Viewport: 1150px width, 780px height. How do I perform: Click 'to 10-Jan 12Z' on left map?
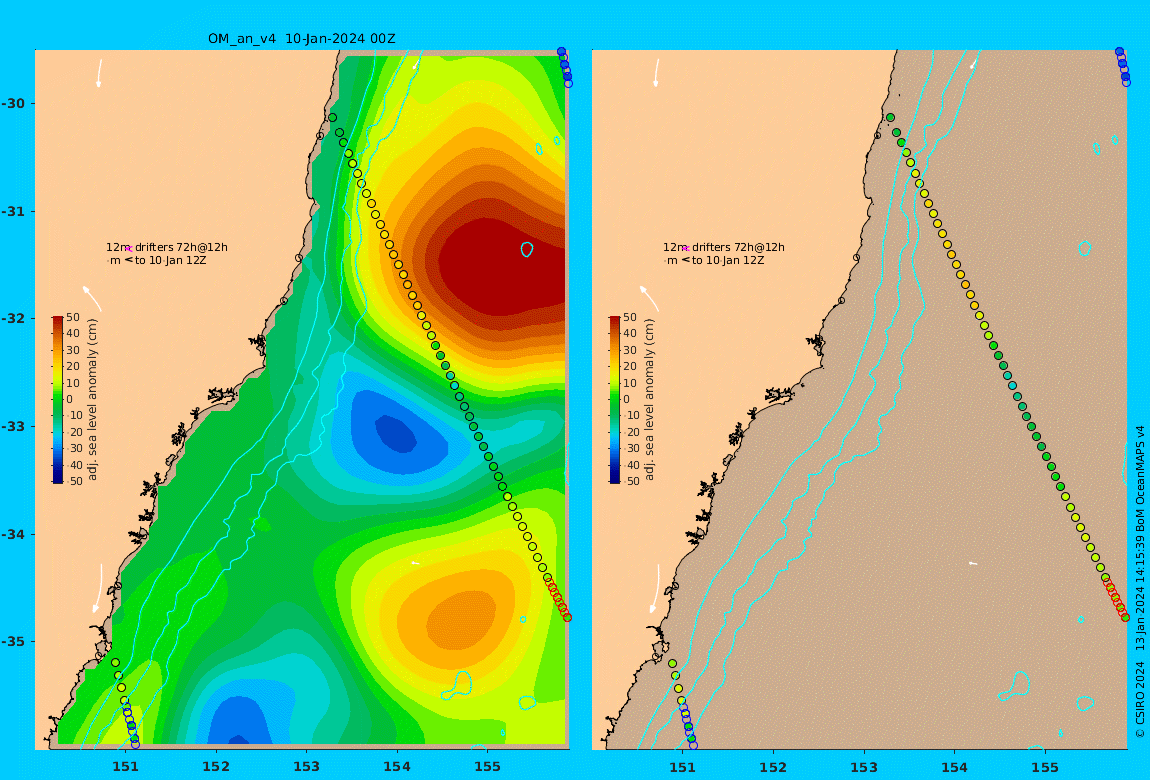[x=169, y=260]
